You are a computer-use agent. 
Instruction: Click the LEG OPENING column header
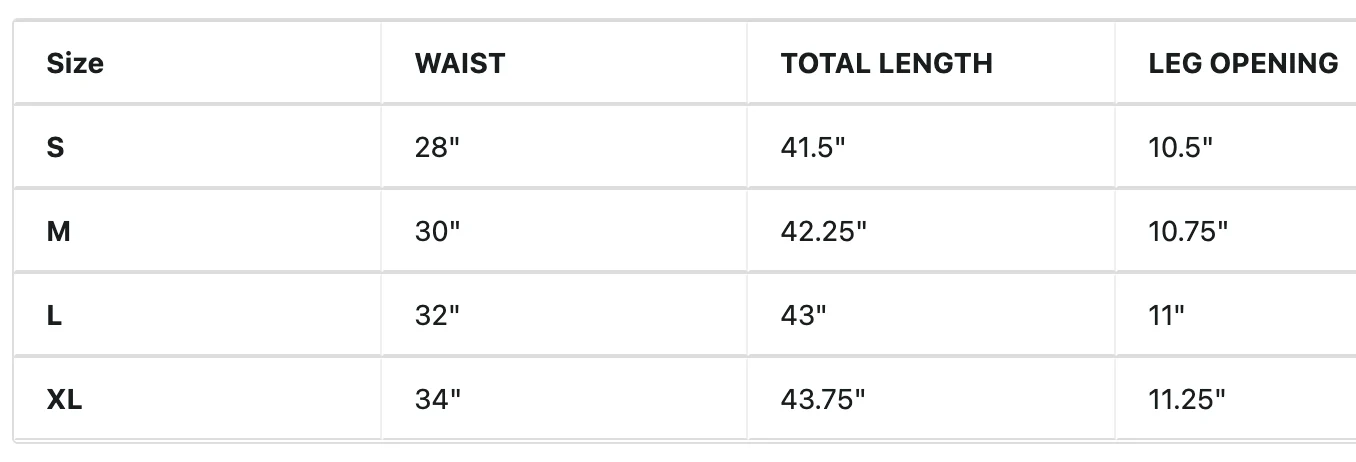tap(1244, 64)
